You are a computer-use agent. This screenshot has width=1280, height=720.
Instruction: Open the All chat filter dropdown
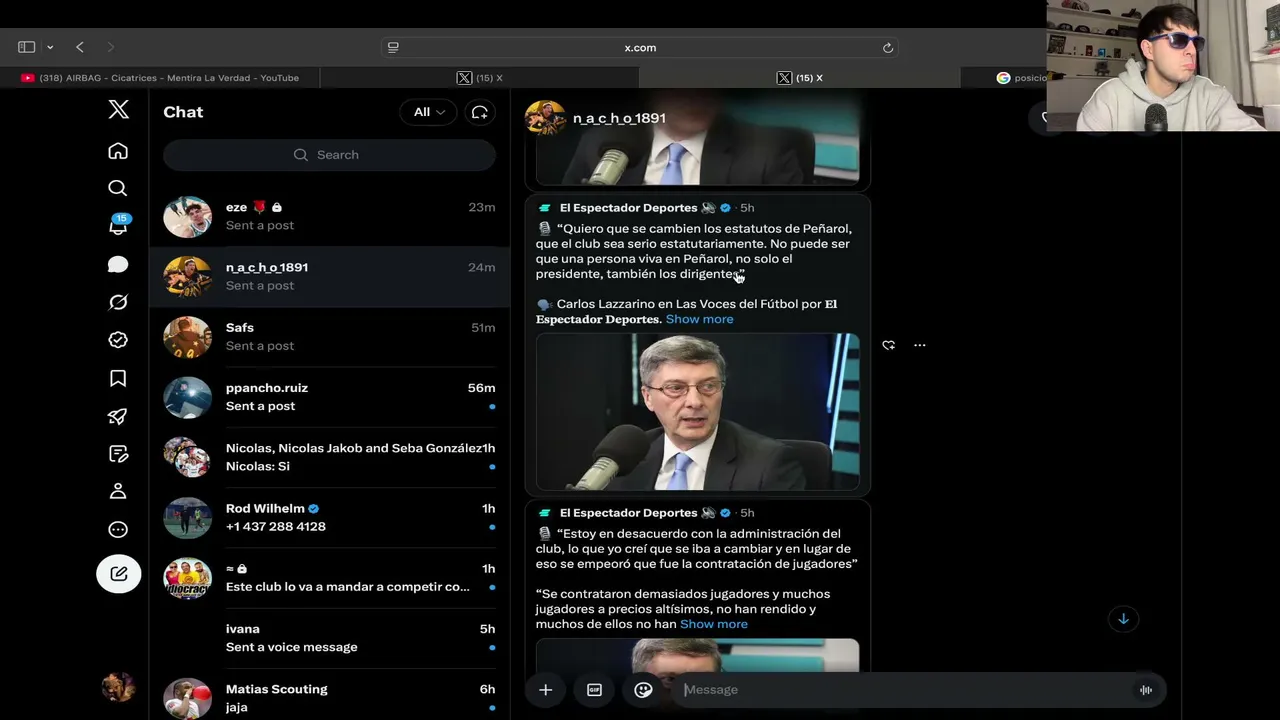(x=428, y=112)
